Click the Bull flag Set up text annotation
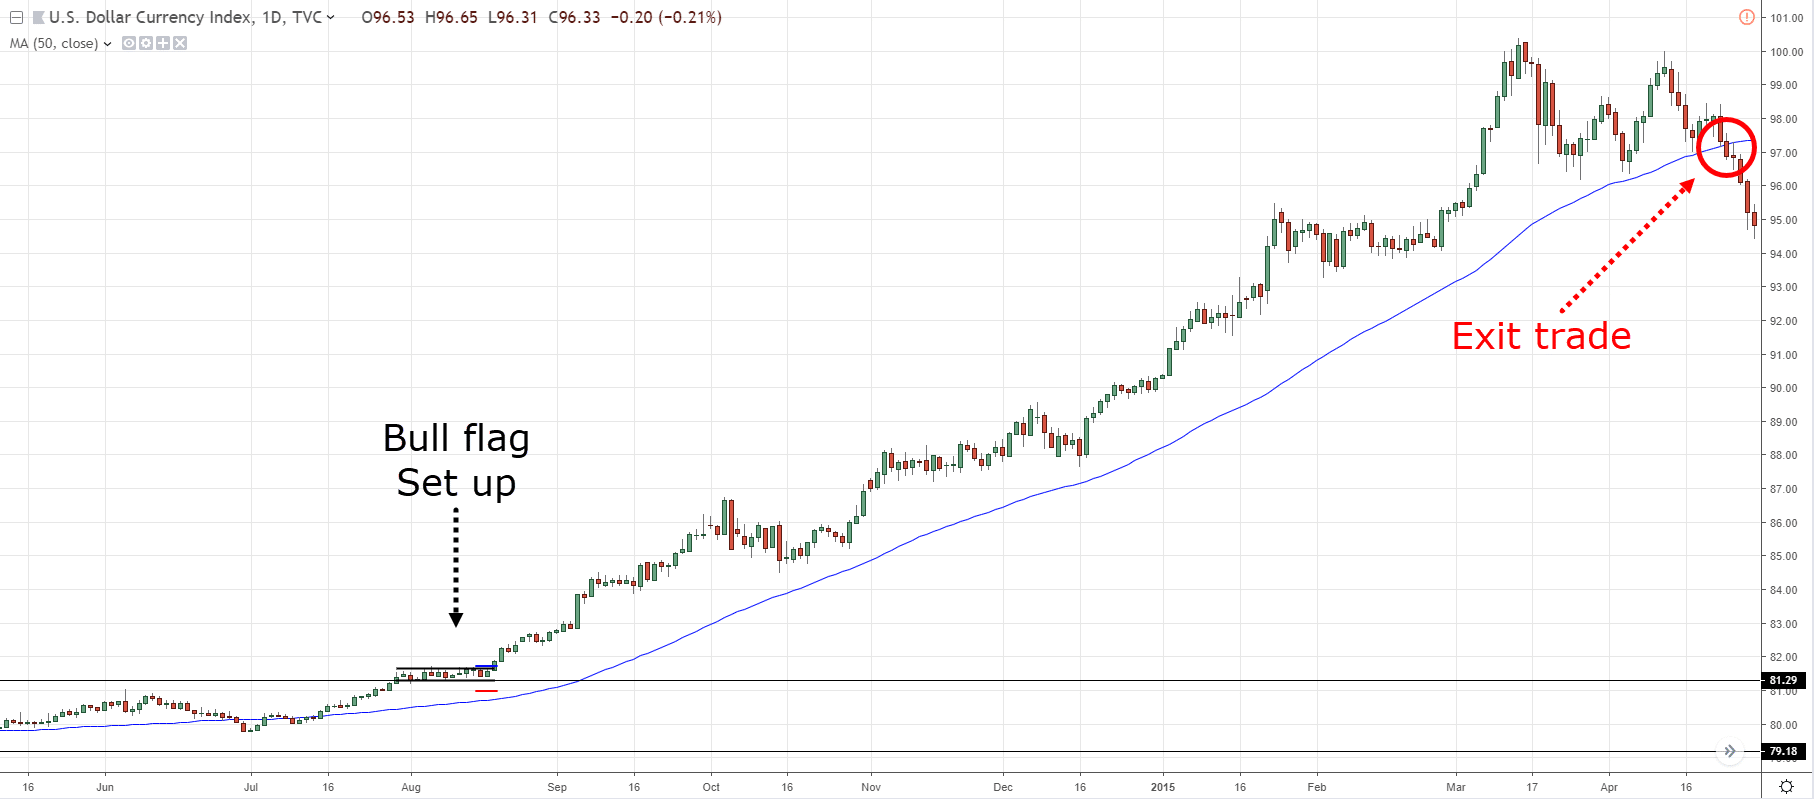The height and width of the screenshot is (799, 1814). pos(456,460)
